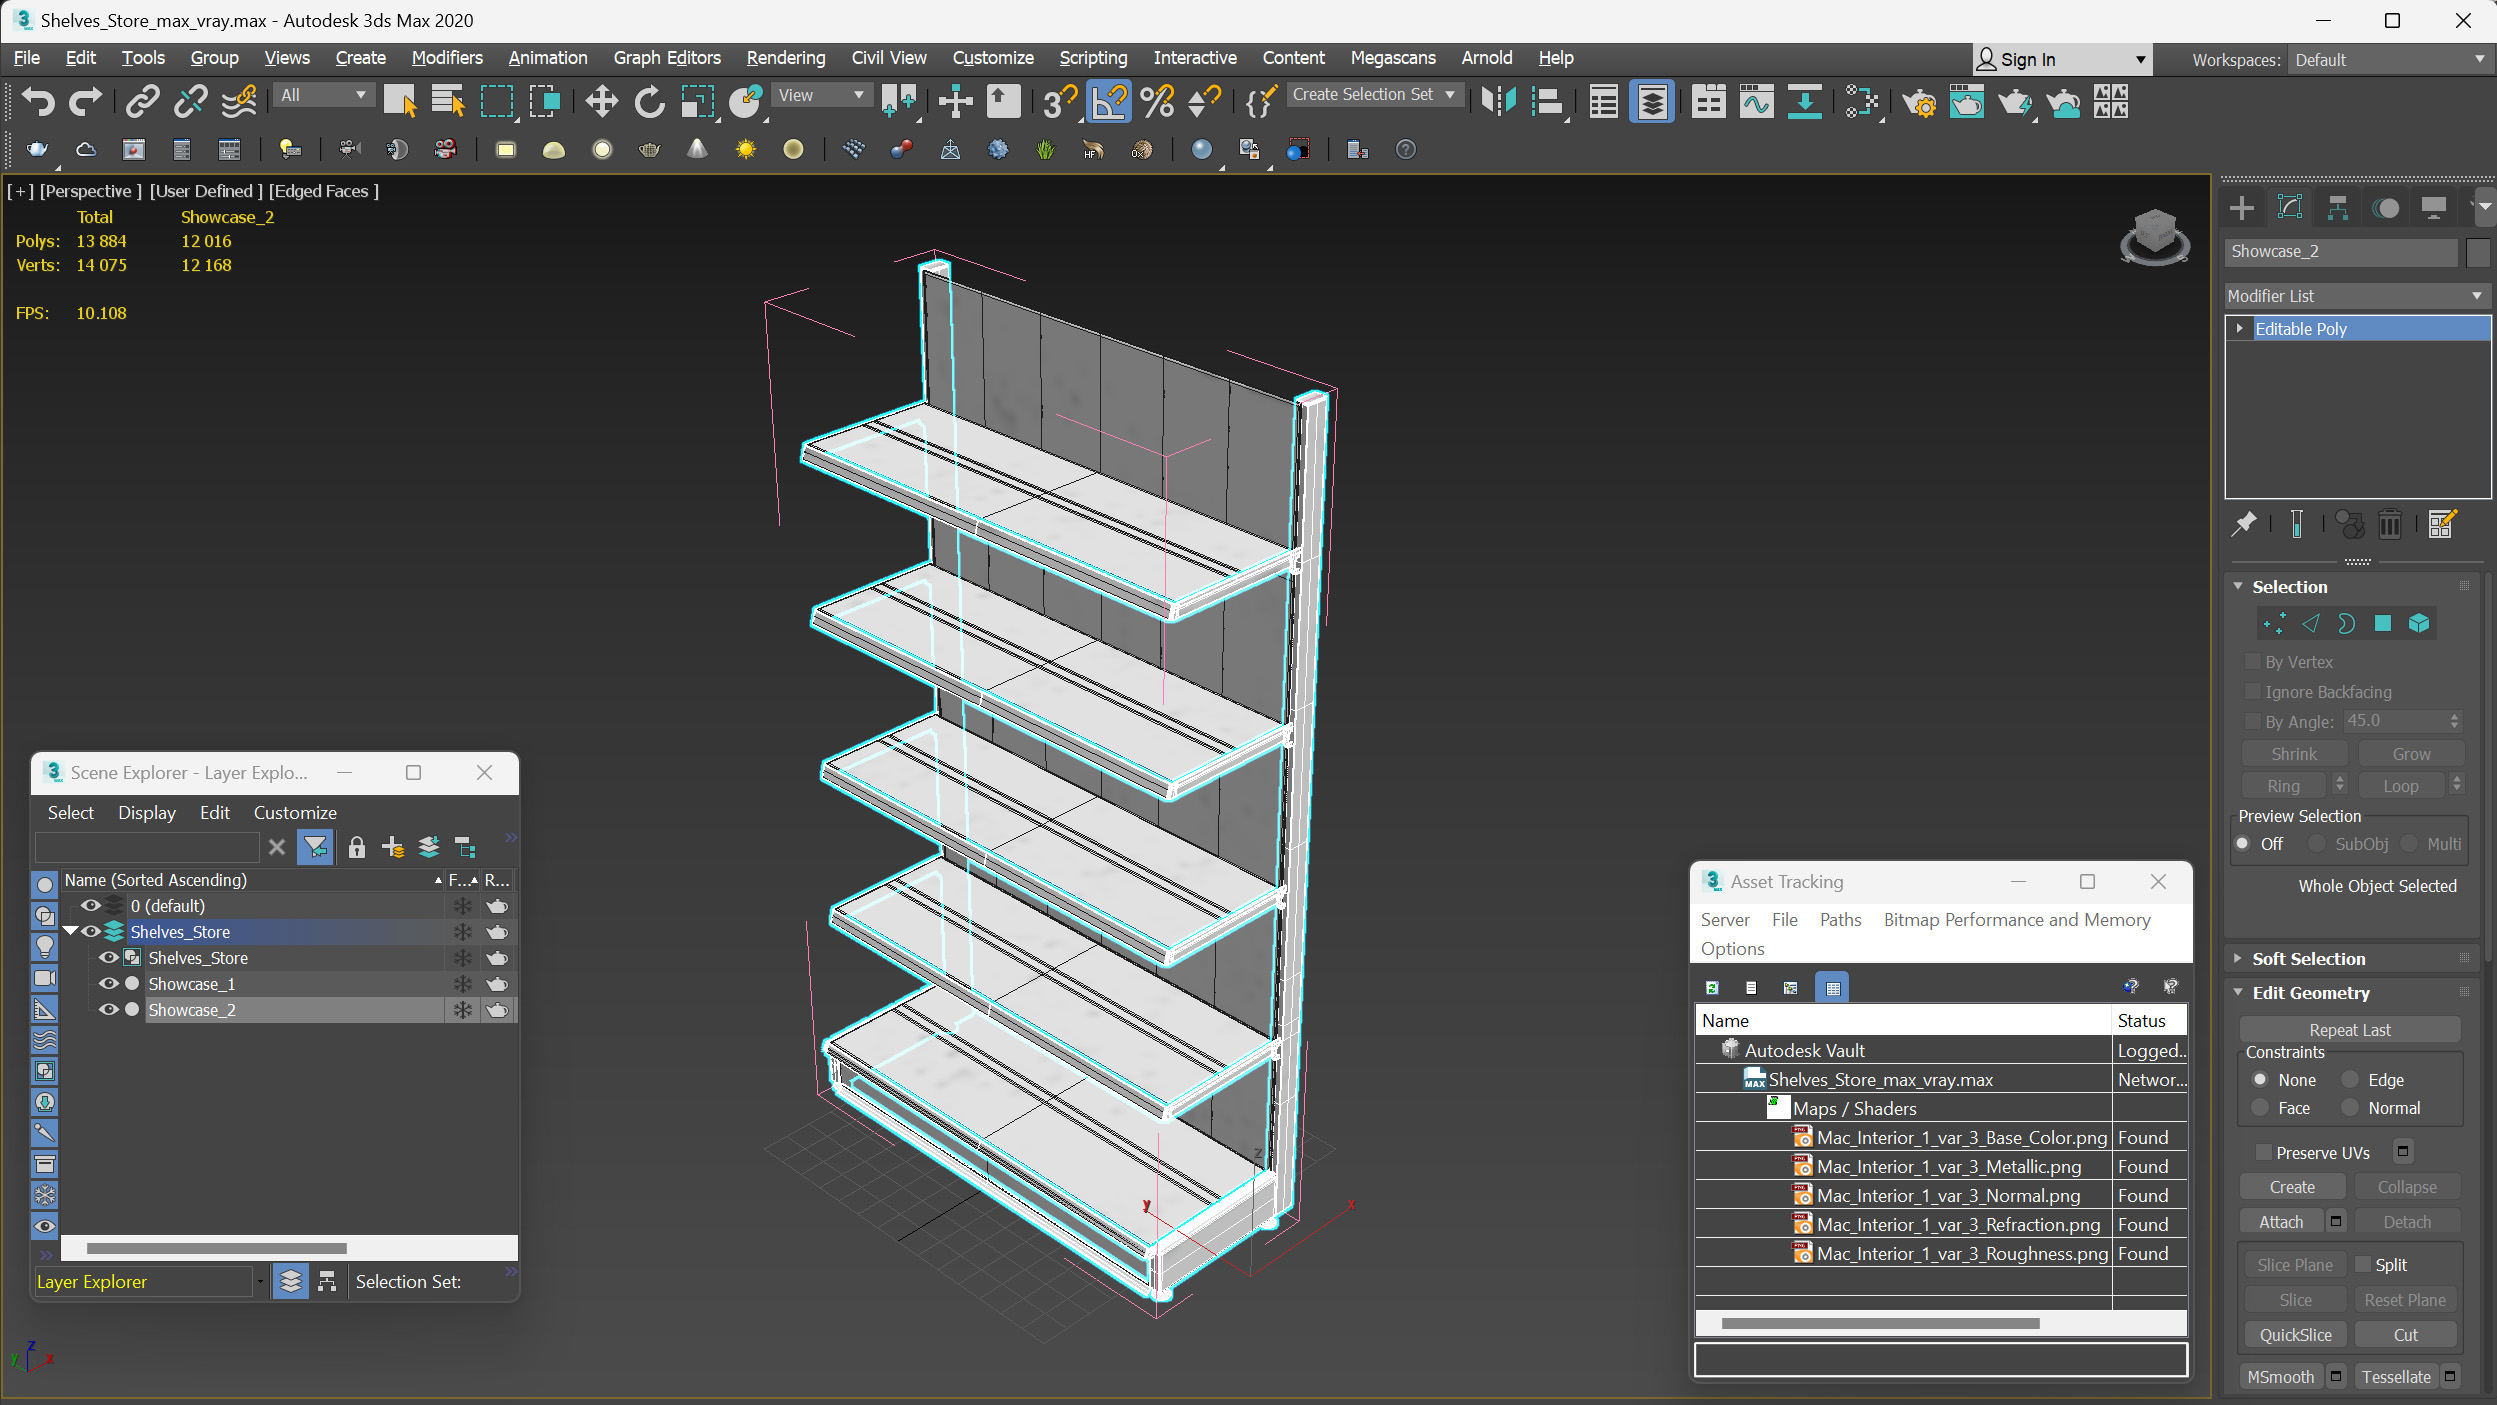Enable the Preserve UVs checkbox
This screenshot has width=2497, height=1405.
tap(2264, 1153)
